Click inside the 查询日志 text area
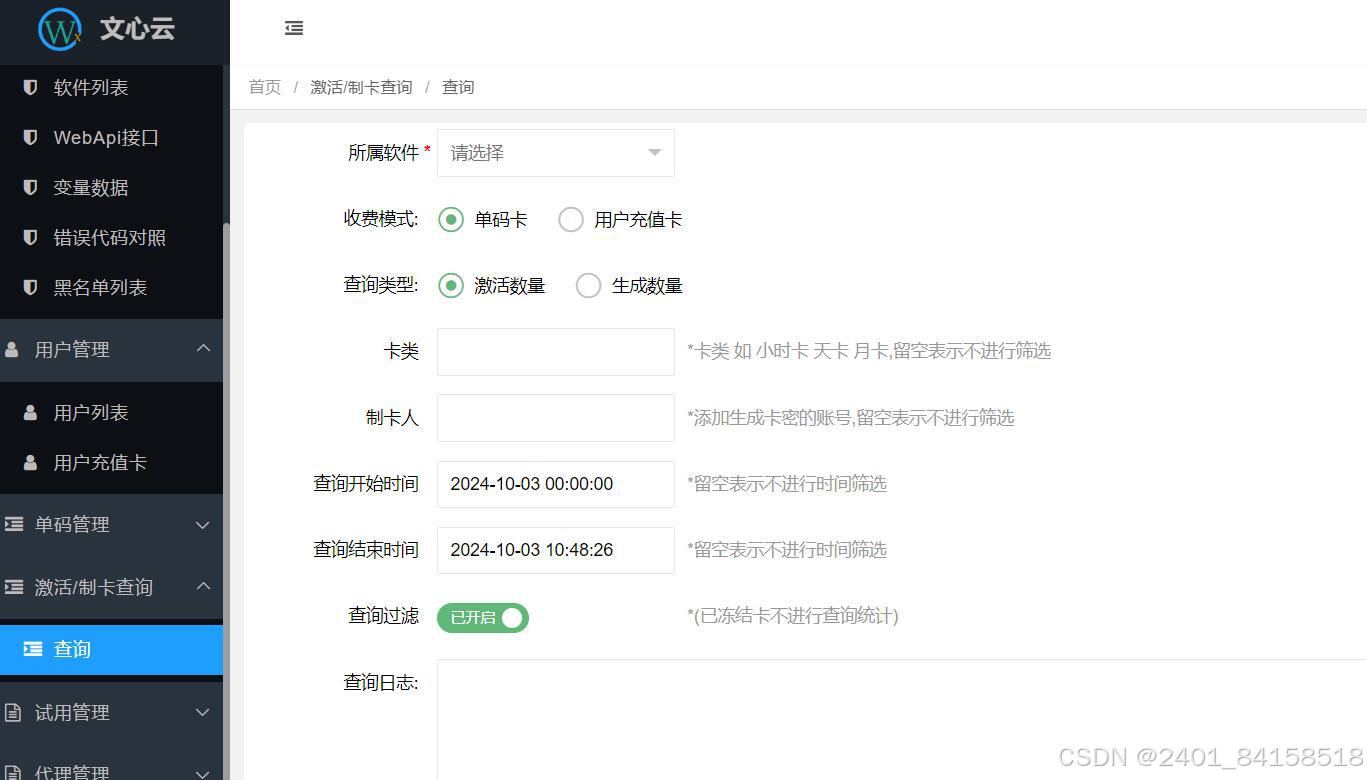 (x=902, y=720)
